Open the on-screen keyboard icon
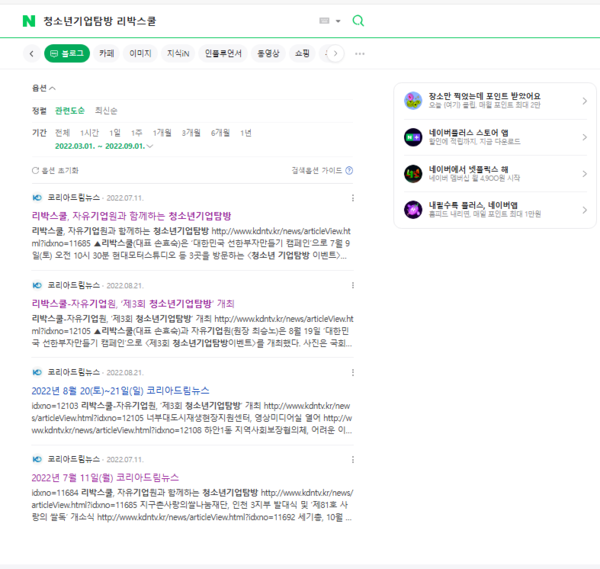The image size is (600, 569). (x=324, y=21)
